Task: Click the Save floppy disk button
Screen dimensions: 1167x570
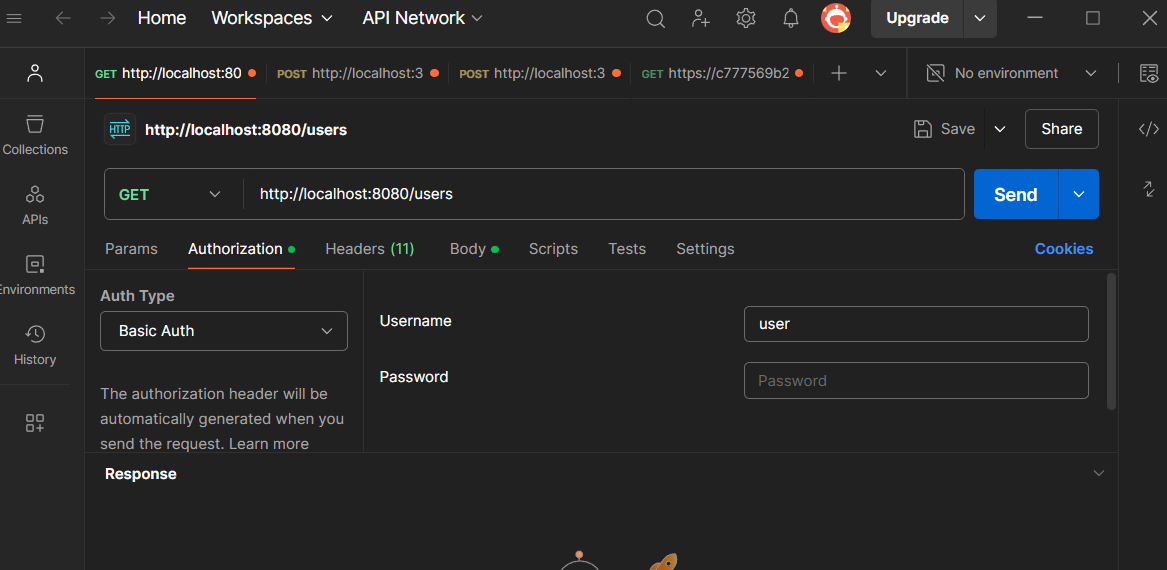Action: [944, 129]
